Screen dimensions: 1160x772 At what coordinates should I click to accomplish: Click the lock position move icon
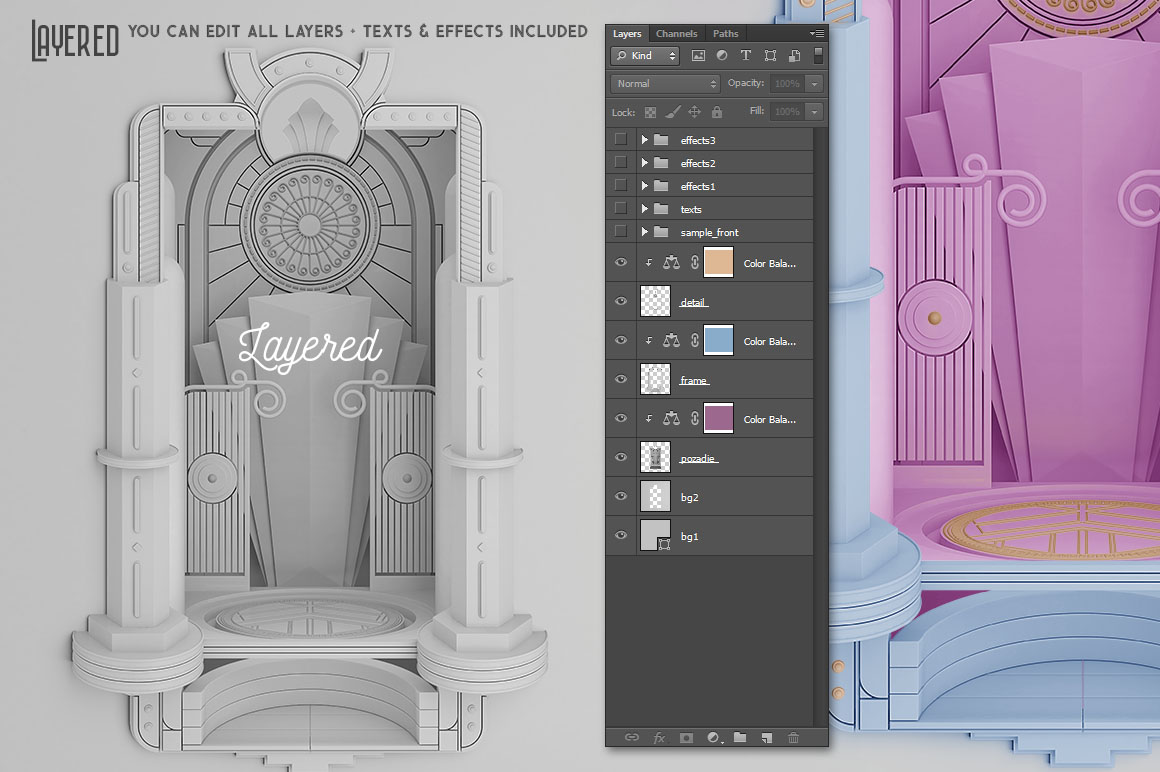pos(694,112)
